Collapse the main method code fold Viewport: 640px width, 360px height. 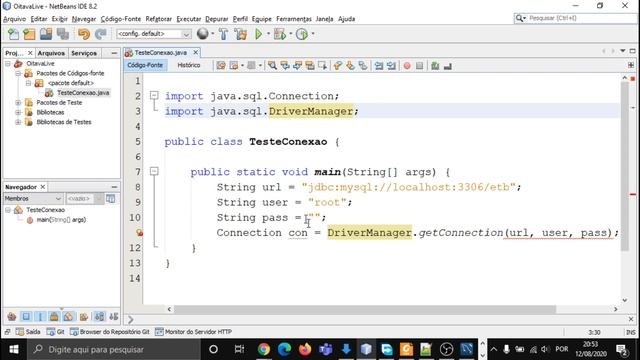pyautogui.click(x=154, y=171)
